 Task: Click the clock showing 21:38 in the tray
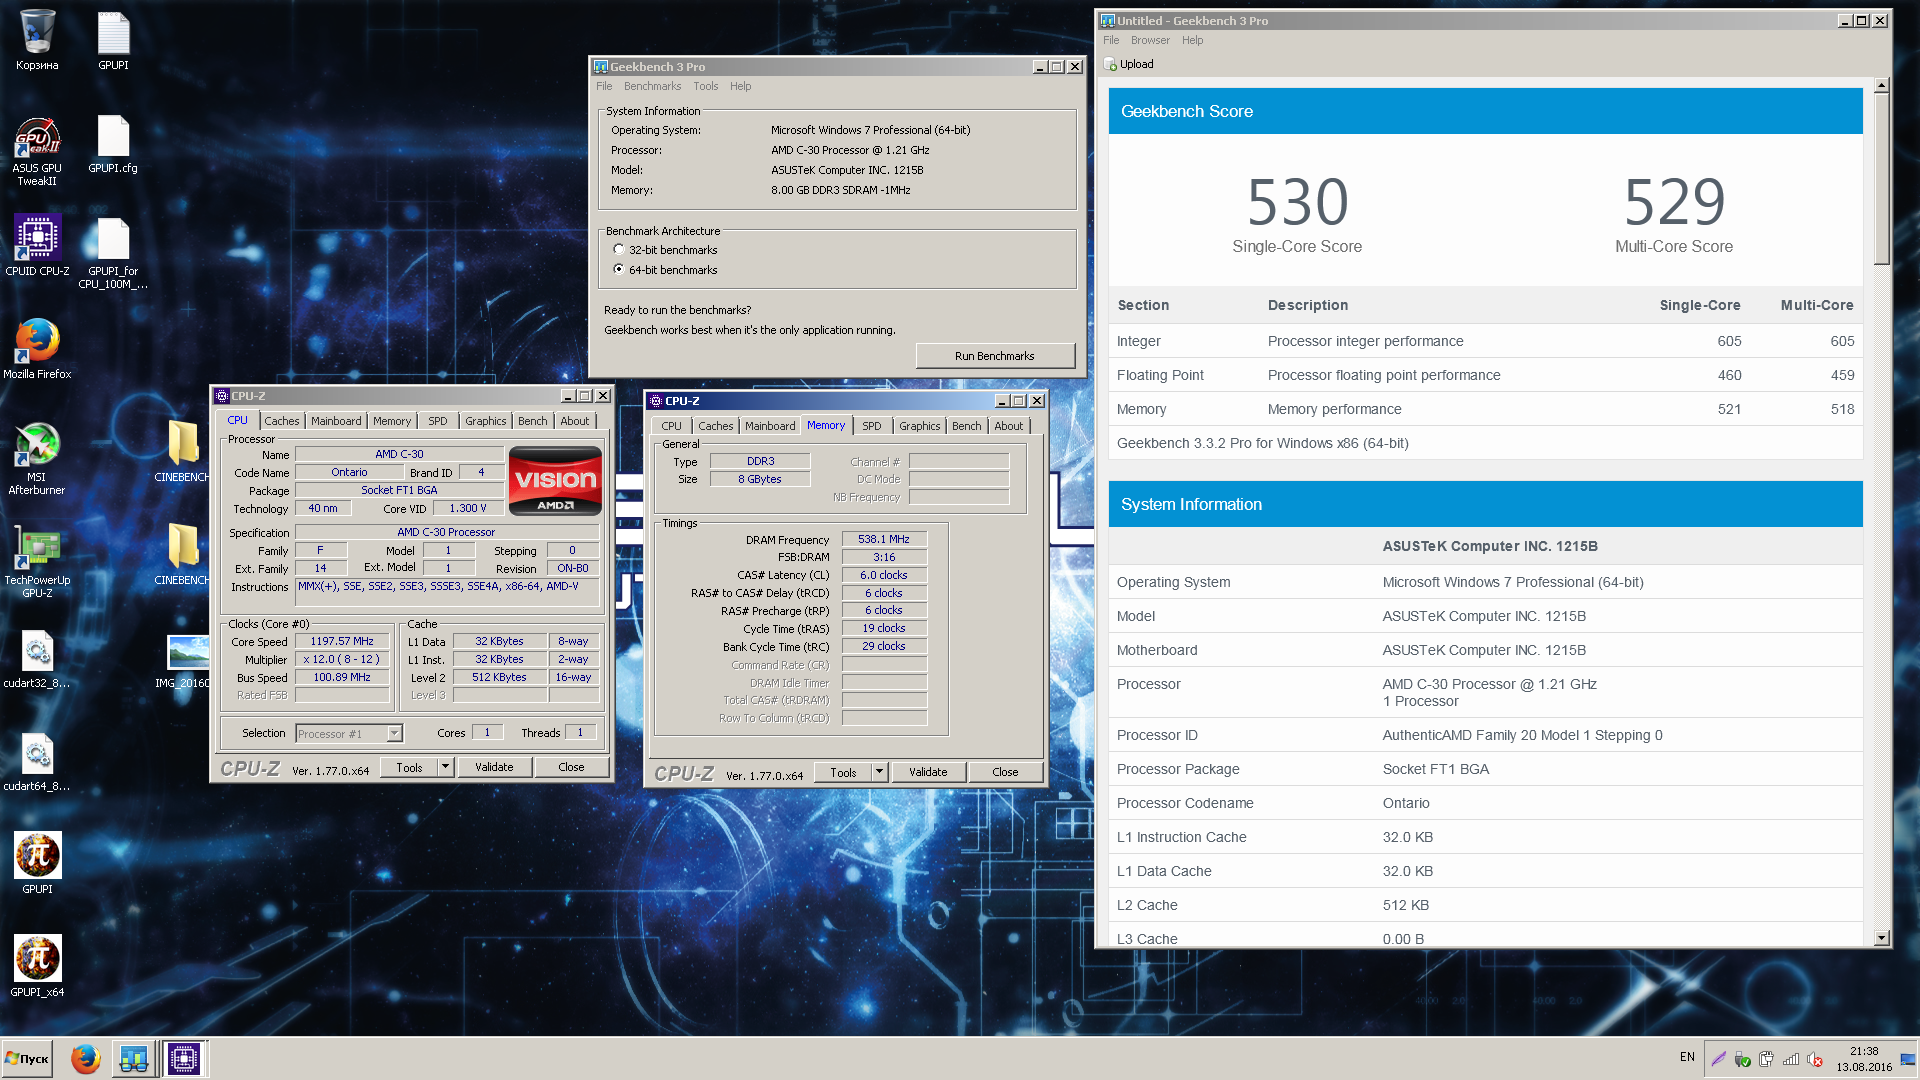(x=1864, y=1059)
